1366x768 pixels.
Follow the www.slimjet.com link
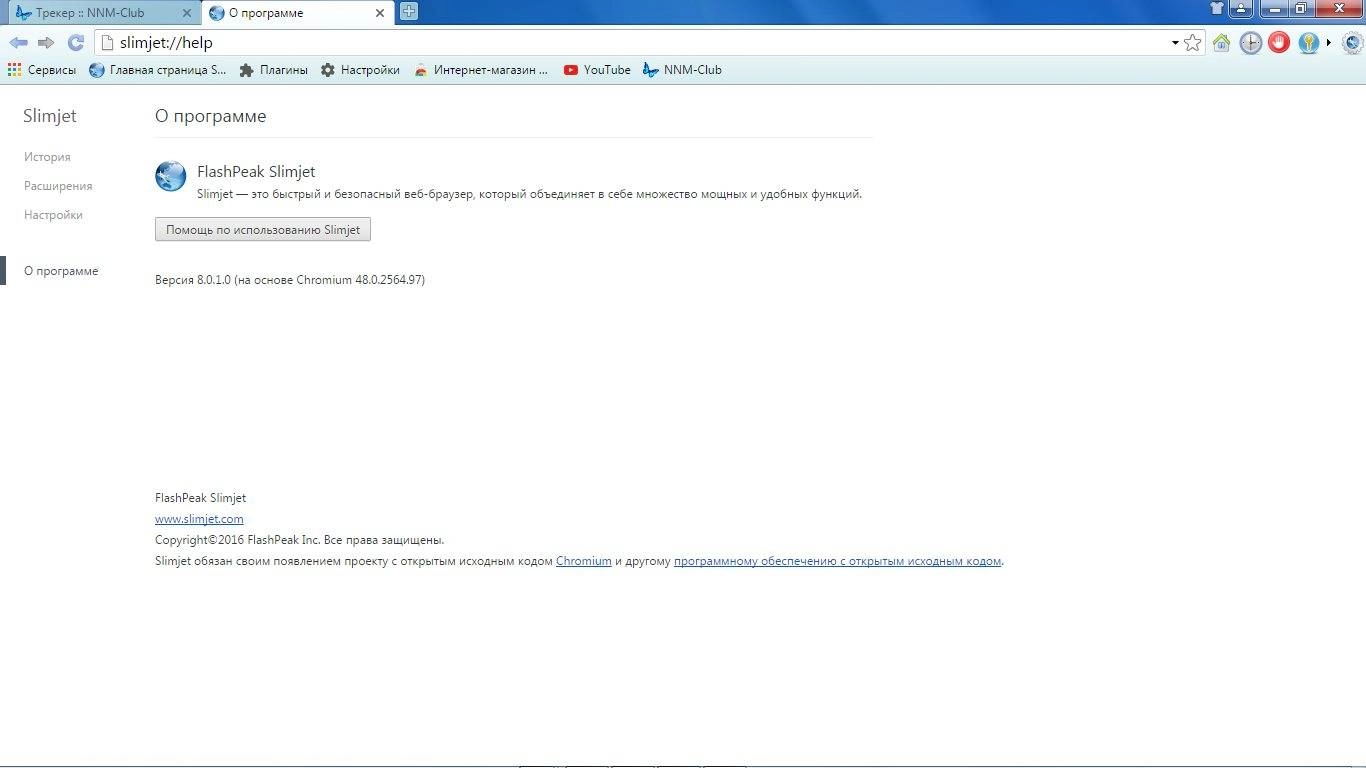coord(199,519)
